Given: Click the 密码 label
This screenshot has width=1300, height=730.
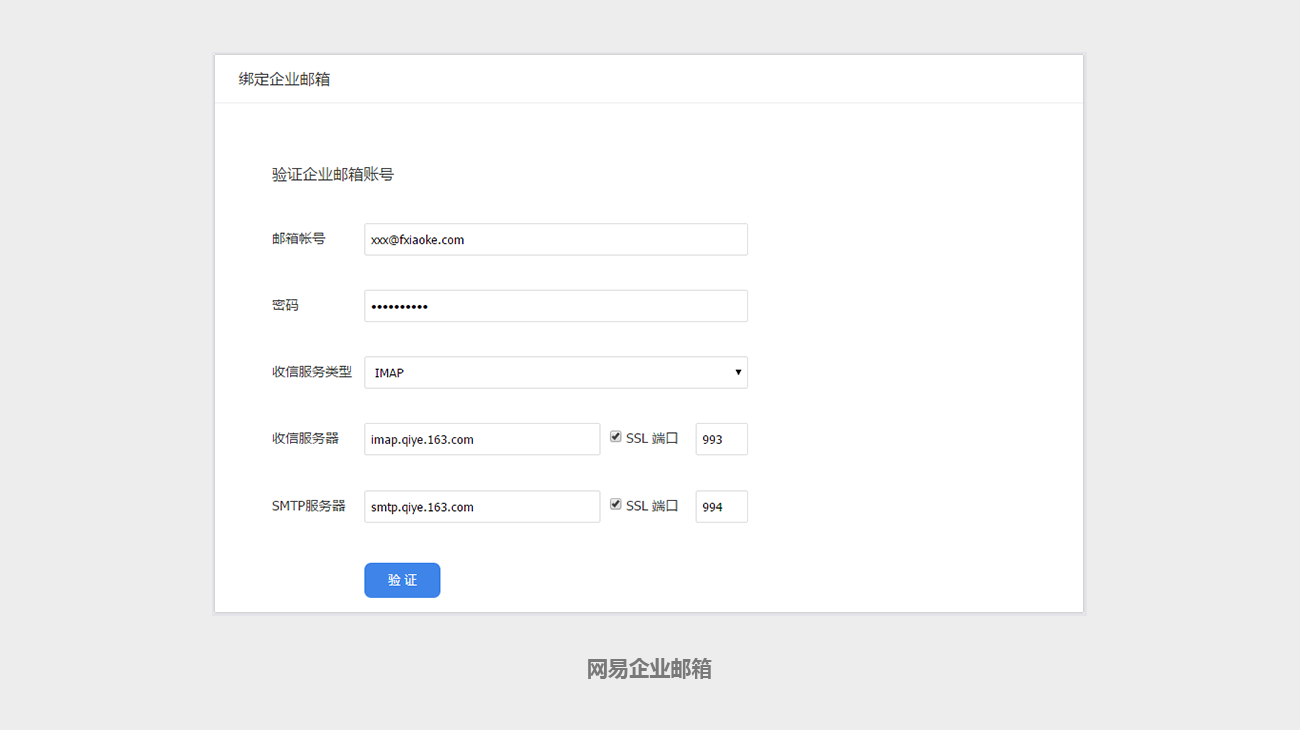Looking at the screenshot, I should pos(285,305).
